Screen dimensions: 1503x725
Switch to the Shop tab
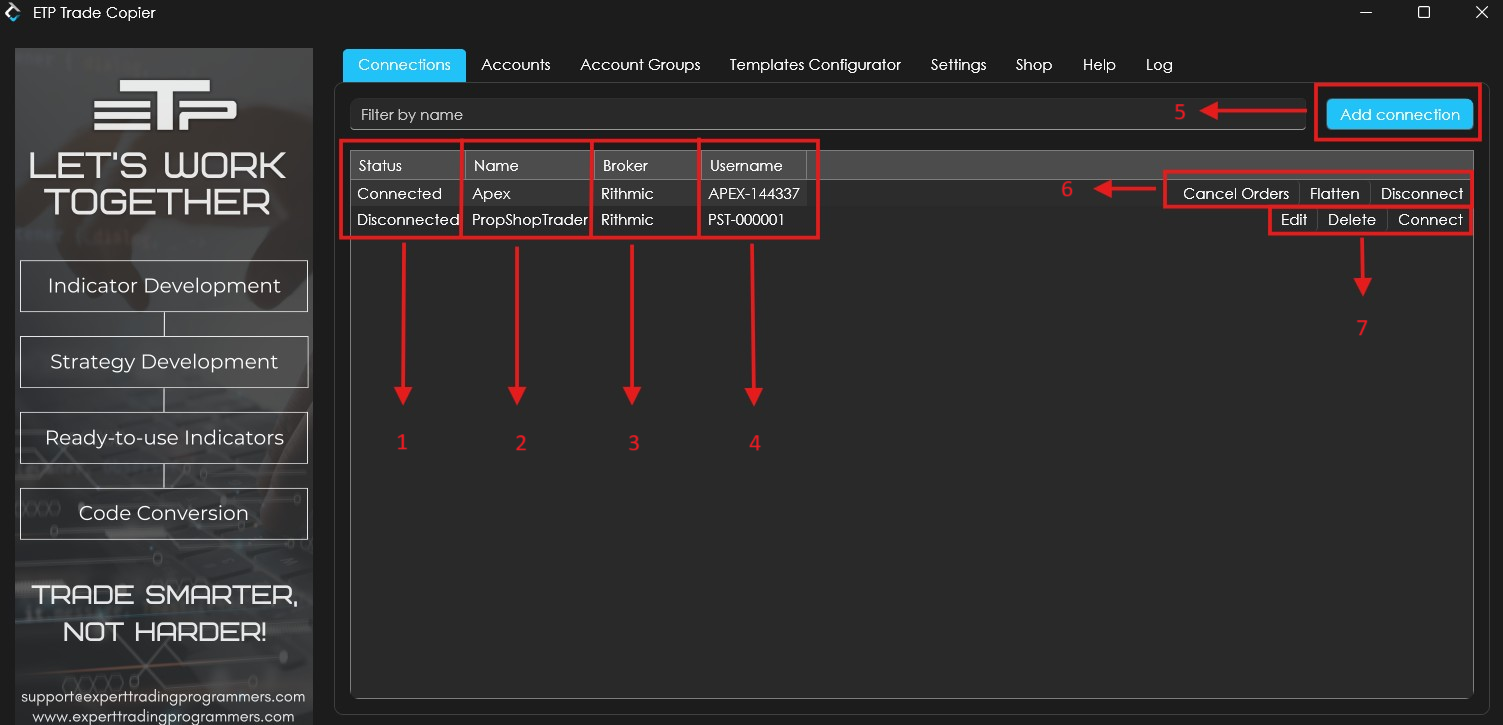coord(1034,65)
